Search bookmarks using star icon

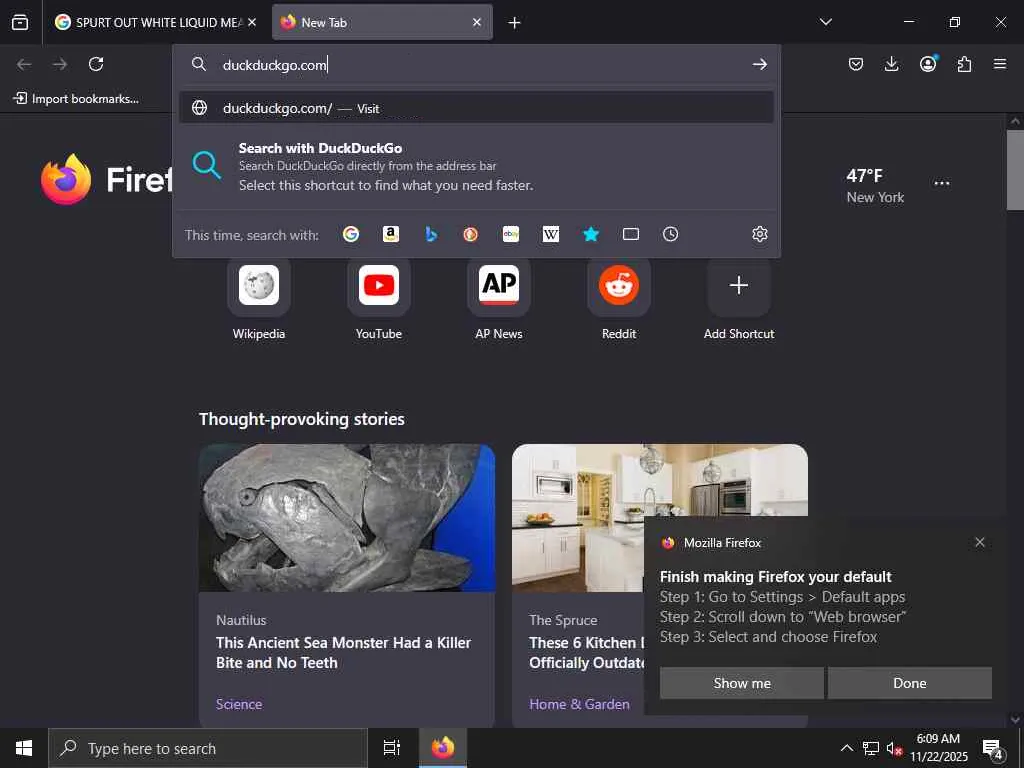point(591,234)
